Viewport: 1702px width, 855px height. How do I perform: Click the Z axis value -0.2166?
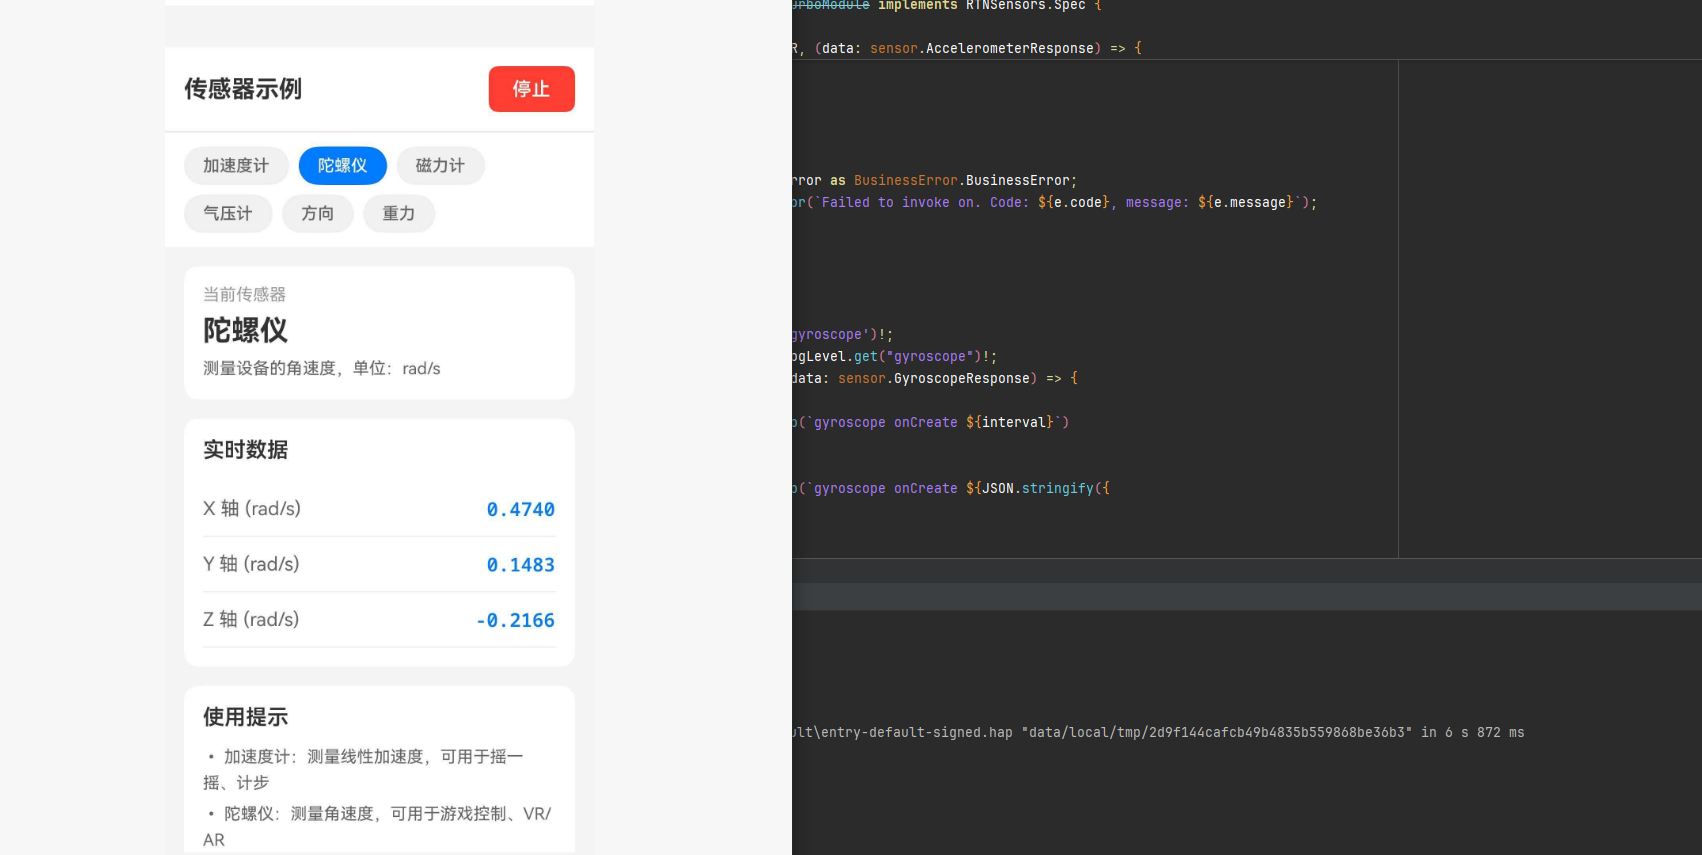[x=515, y=620]
